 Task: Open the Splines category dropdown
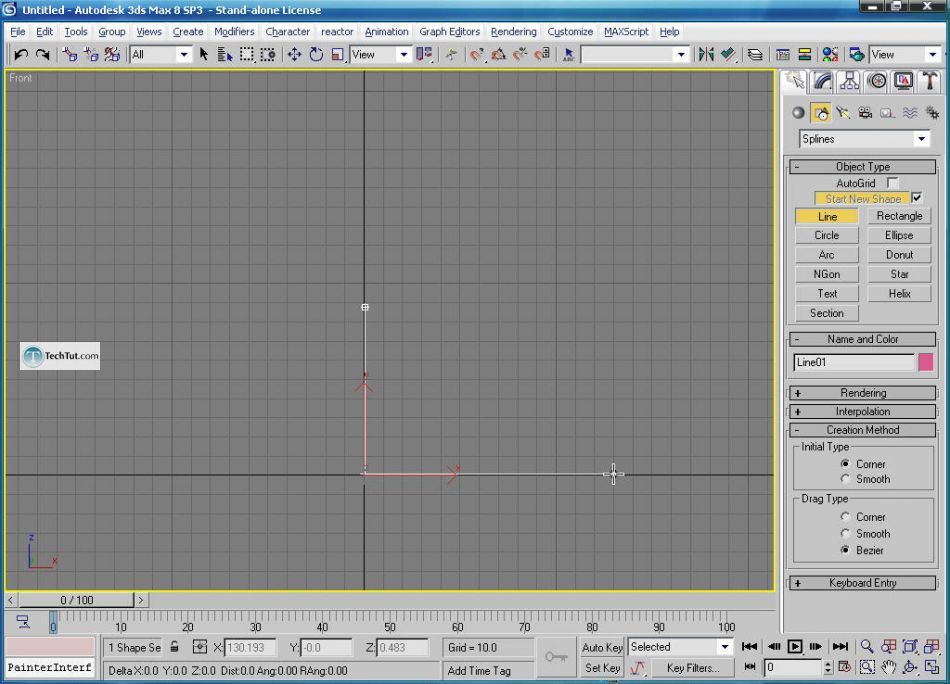tap(865, 139)
